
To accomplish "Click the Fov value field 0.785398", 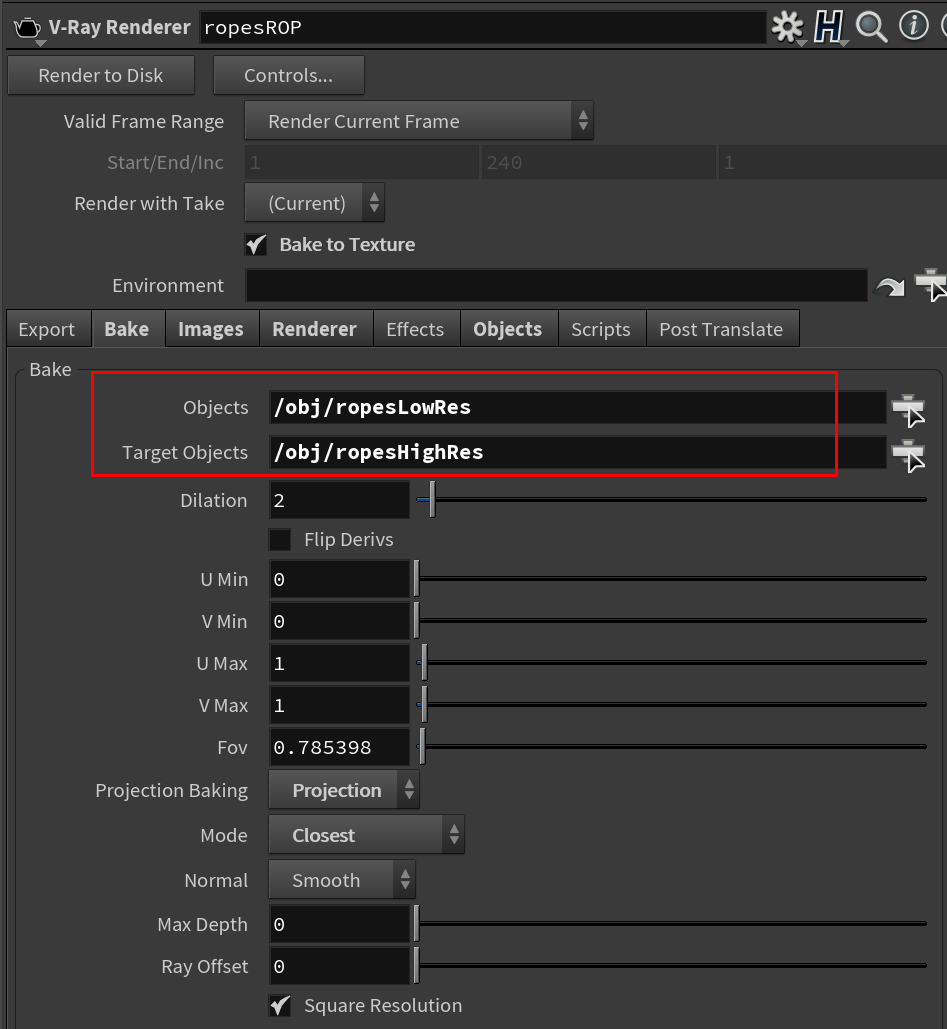I will click(339, 747).
